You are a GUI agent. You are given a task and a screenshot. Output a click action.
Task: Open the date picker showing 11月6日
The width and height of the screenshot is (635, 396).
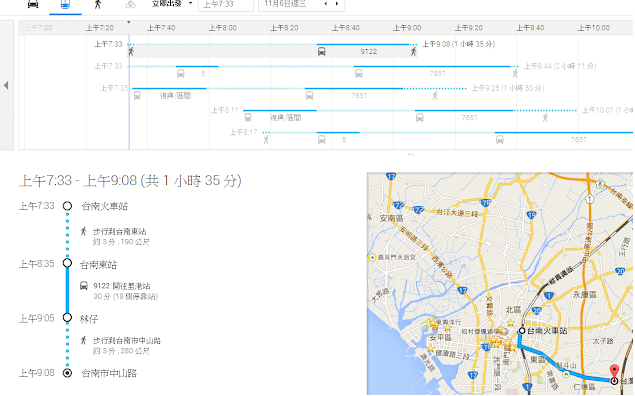point(286,4)
